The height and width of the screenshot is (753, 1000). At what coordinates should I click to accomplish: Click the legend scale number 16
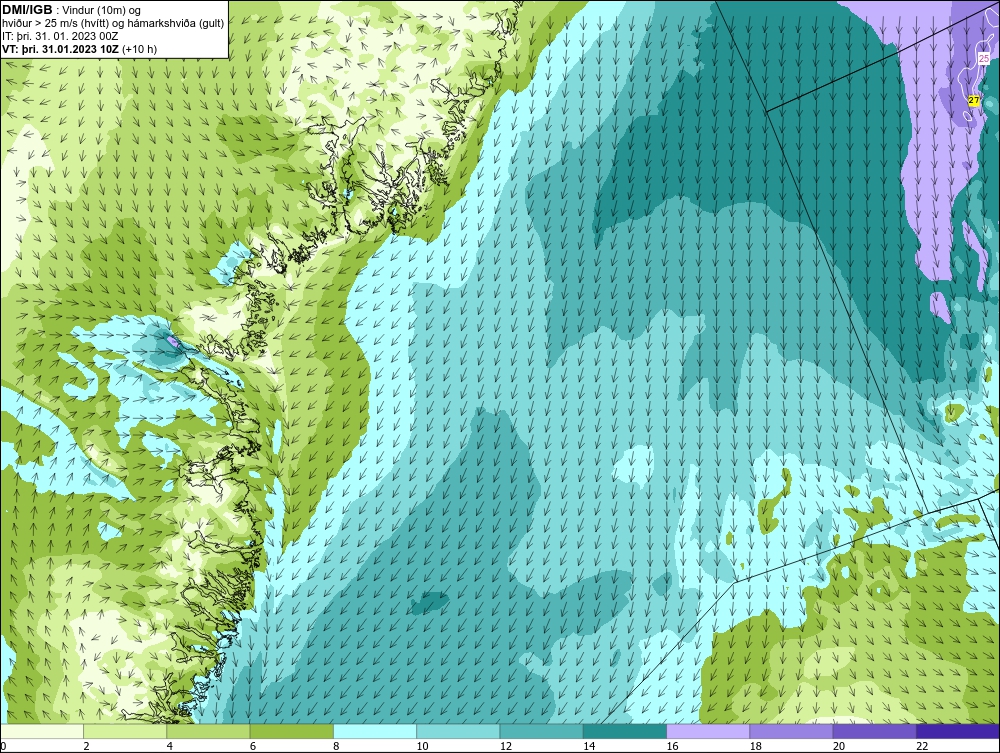673,747
